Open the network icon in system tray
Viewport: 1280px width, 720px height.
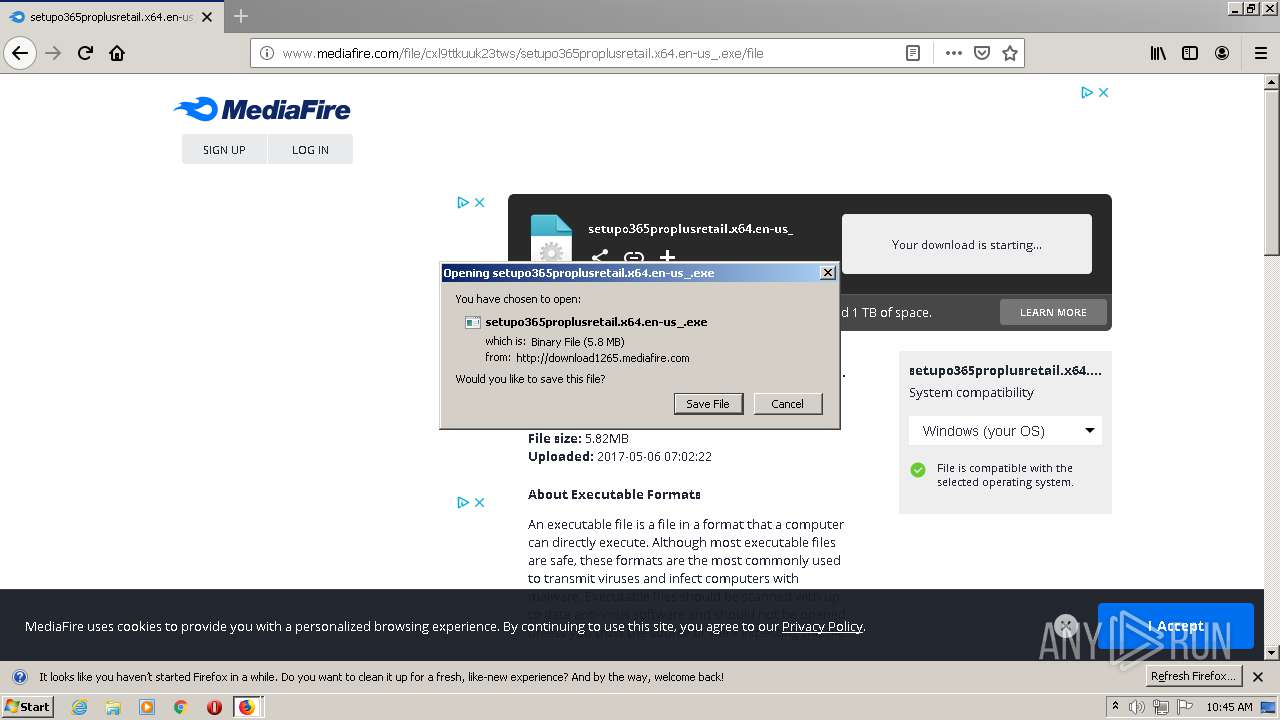pos(1160,707)
